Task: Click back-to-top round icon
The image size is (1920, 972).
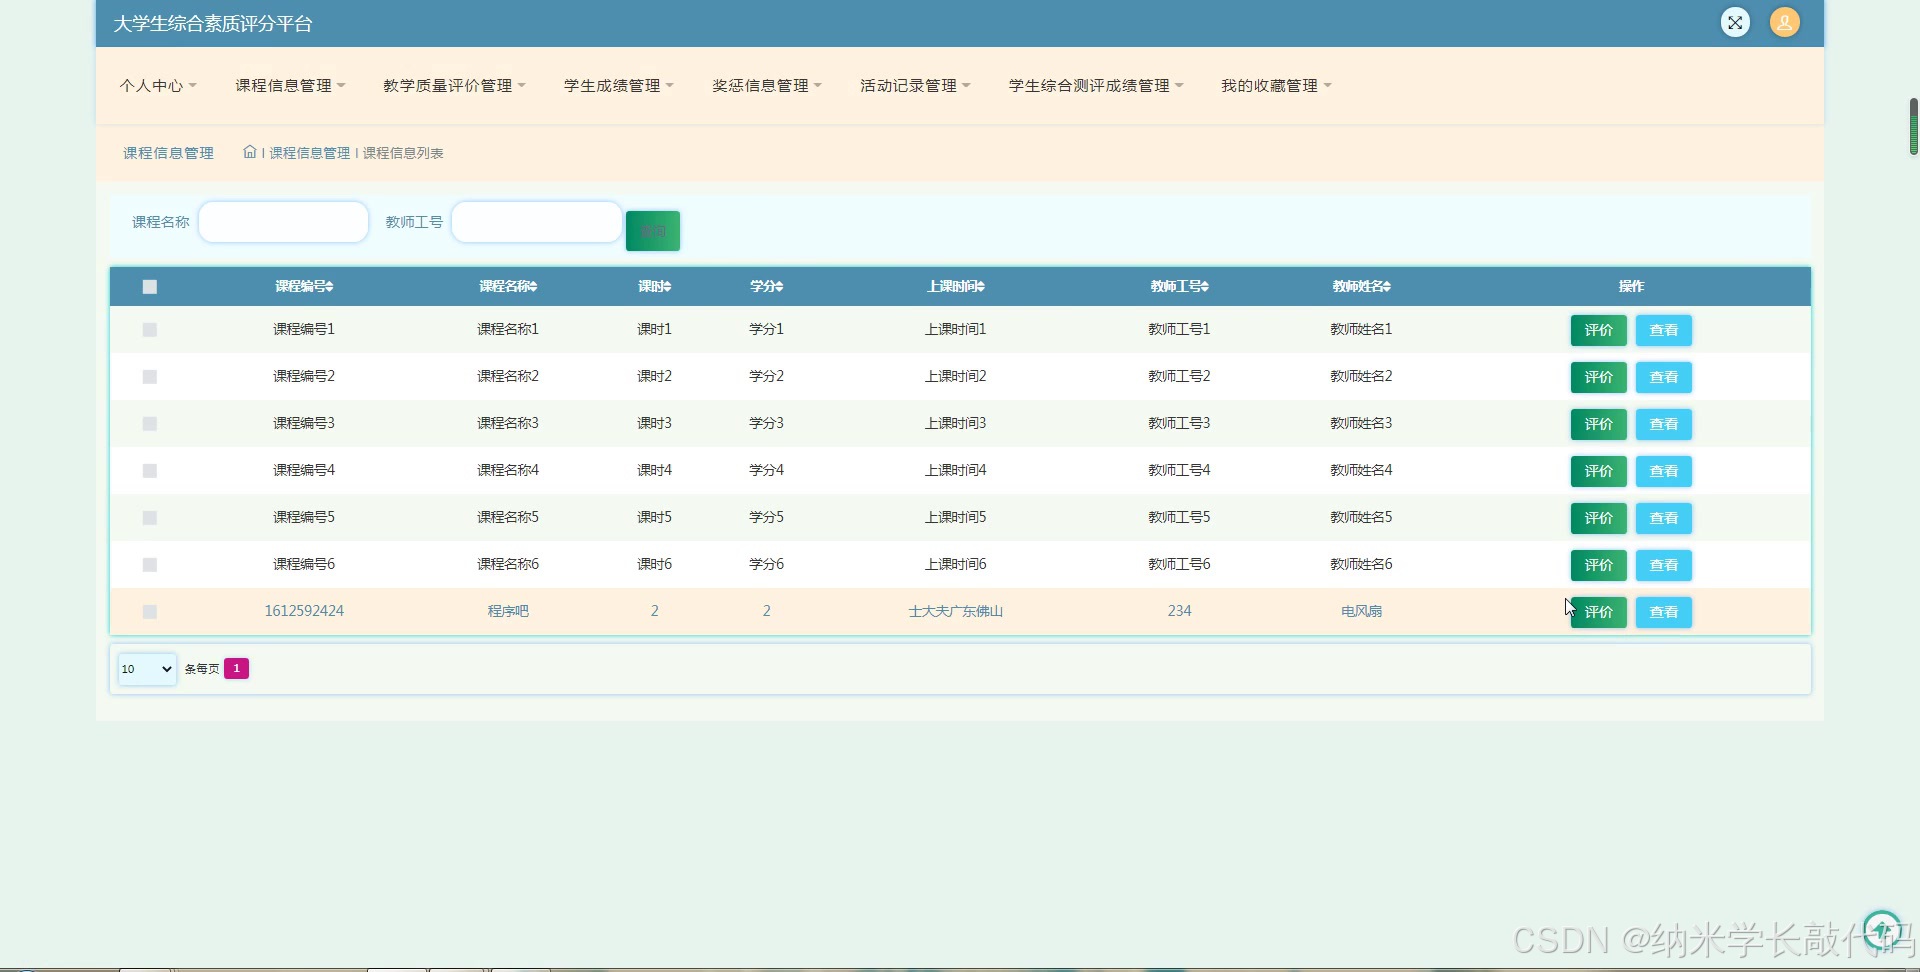Action: click(1883, 930)
